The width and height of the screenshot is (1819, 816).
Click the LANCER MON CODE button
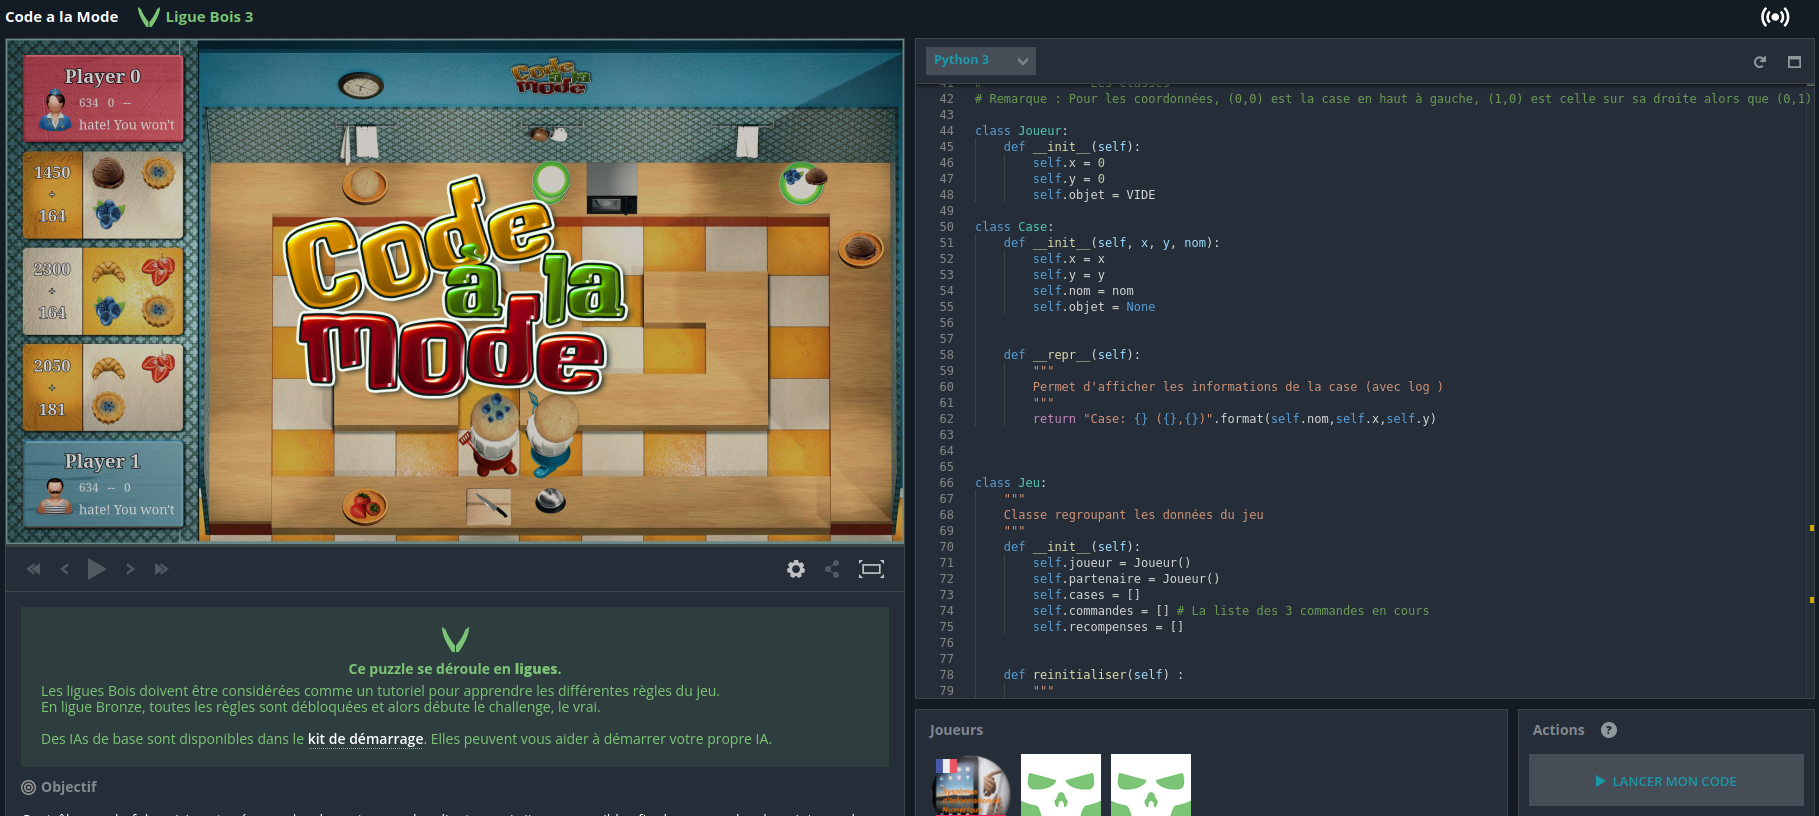click(x=1666, y=781)
